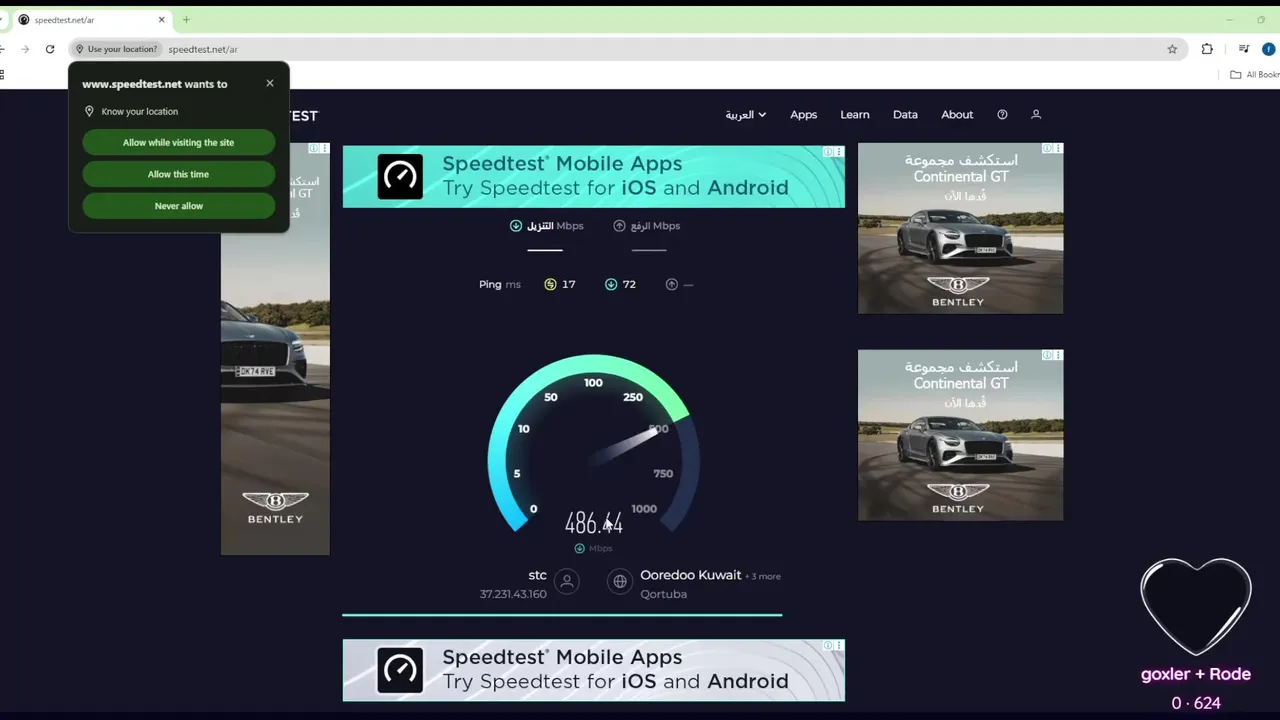This screenshot has height=720, width=1280.
Task: Select Never allow location access
Action: coord(178,206)
